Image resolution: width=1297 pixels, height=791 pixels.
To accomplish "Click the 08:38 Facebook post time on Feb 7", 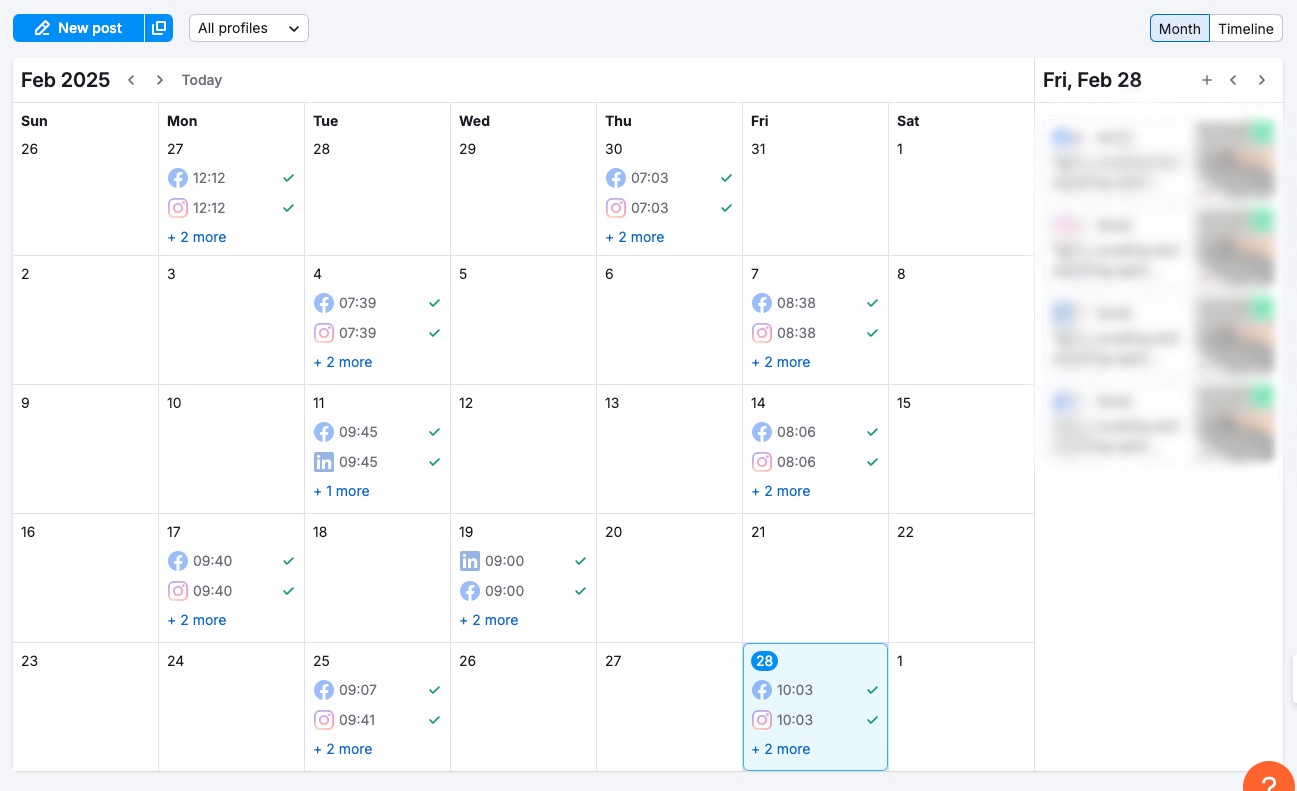I will [796, 303].
